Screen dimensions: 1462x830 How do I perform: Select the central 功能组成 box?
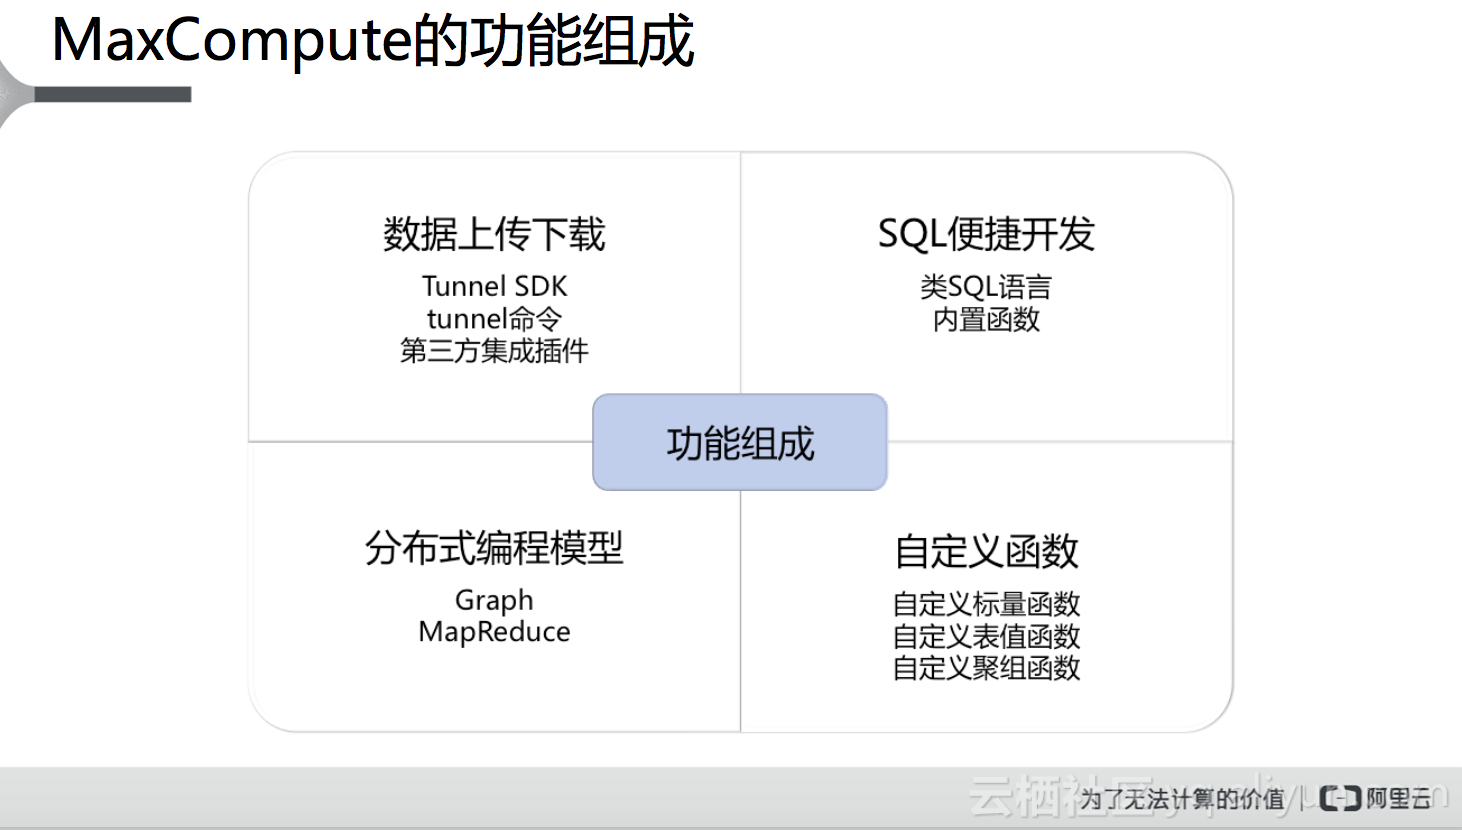(739, 441)
